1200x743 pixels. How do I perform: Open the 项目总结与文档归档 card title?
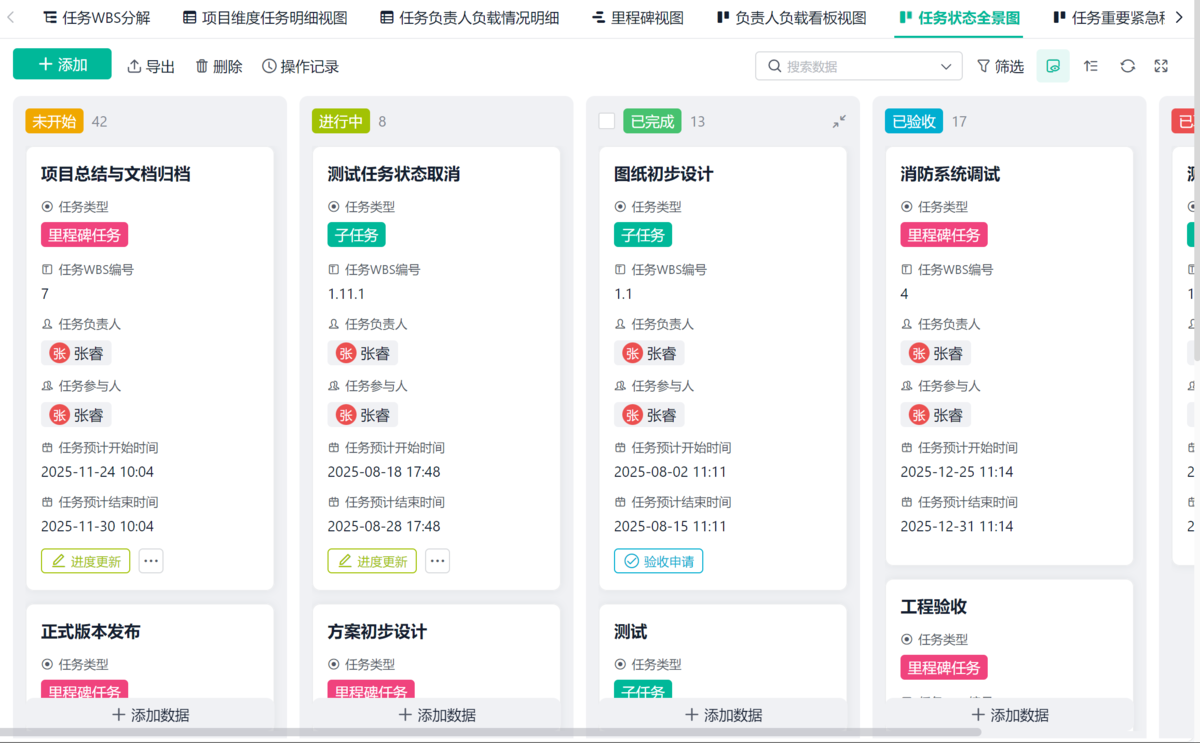(x=116, y=174)
